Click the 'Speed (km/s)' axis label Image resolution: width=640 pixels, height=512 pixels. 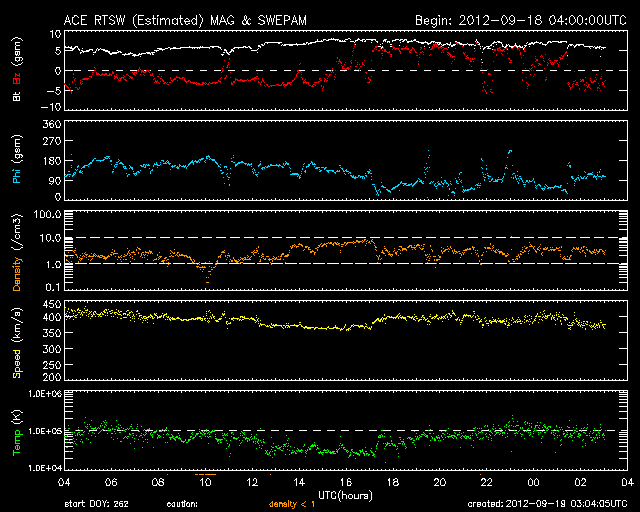click(17, 343)
